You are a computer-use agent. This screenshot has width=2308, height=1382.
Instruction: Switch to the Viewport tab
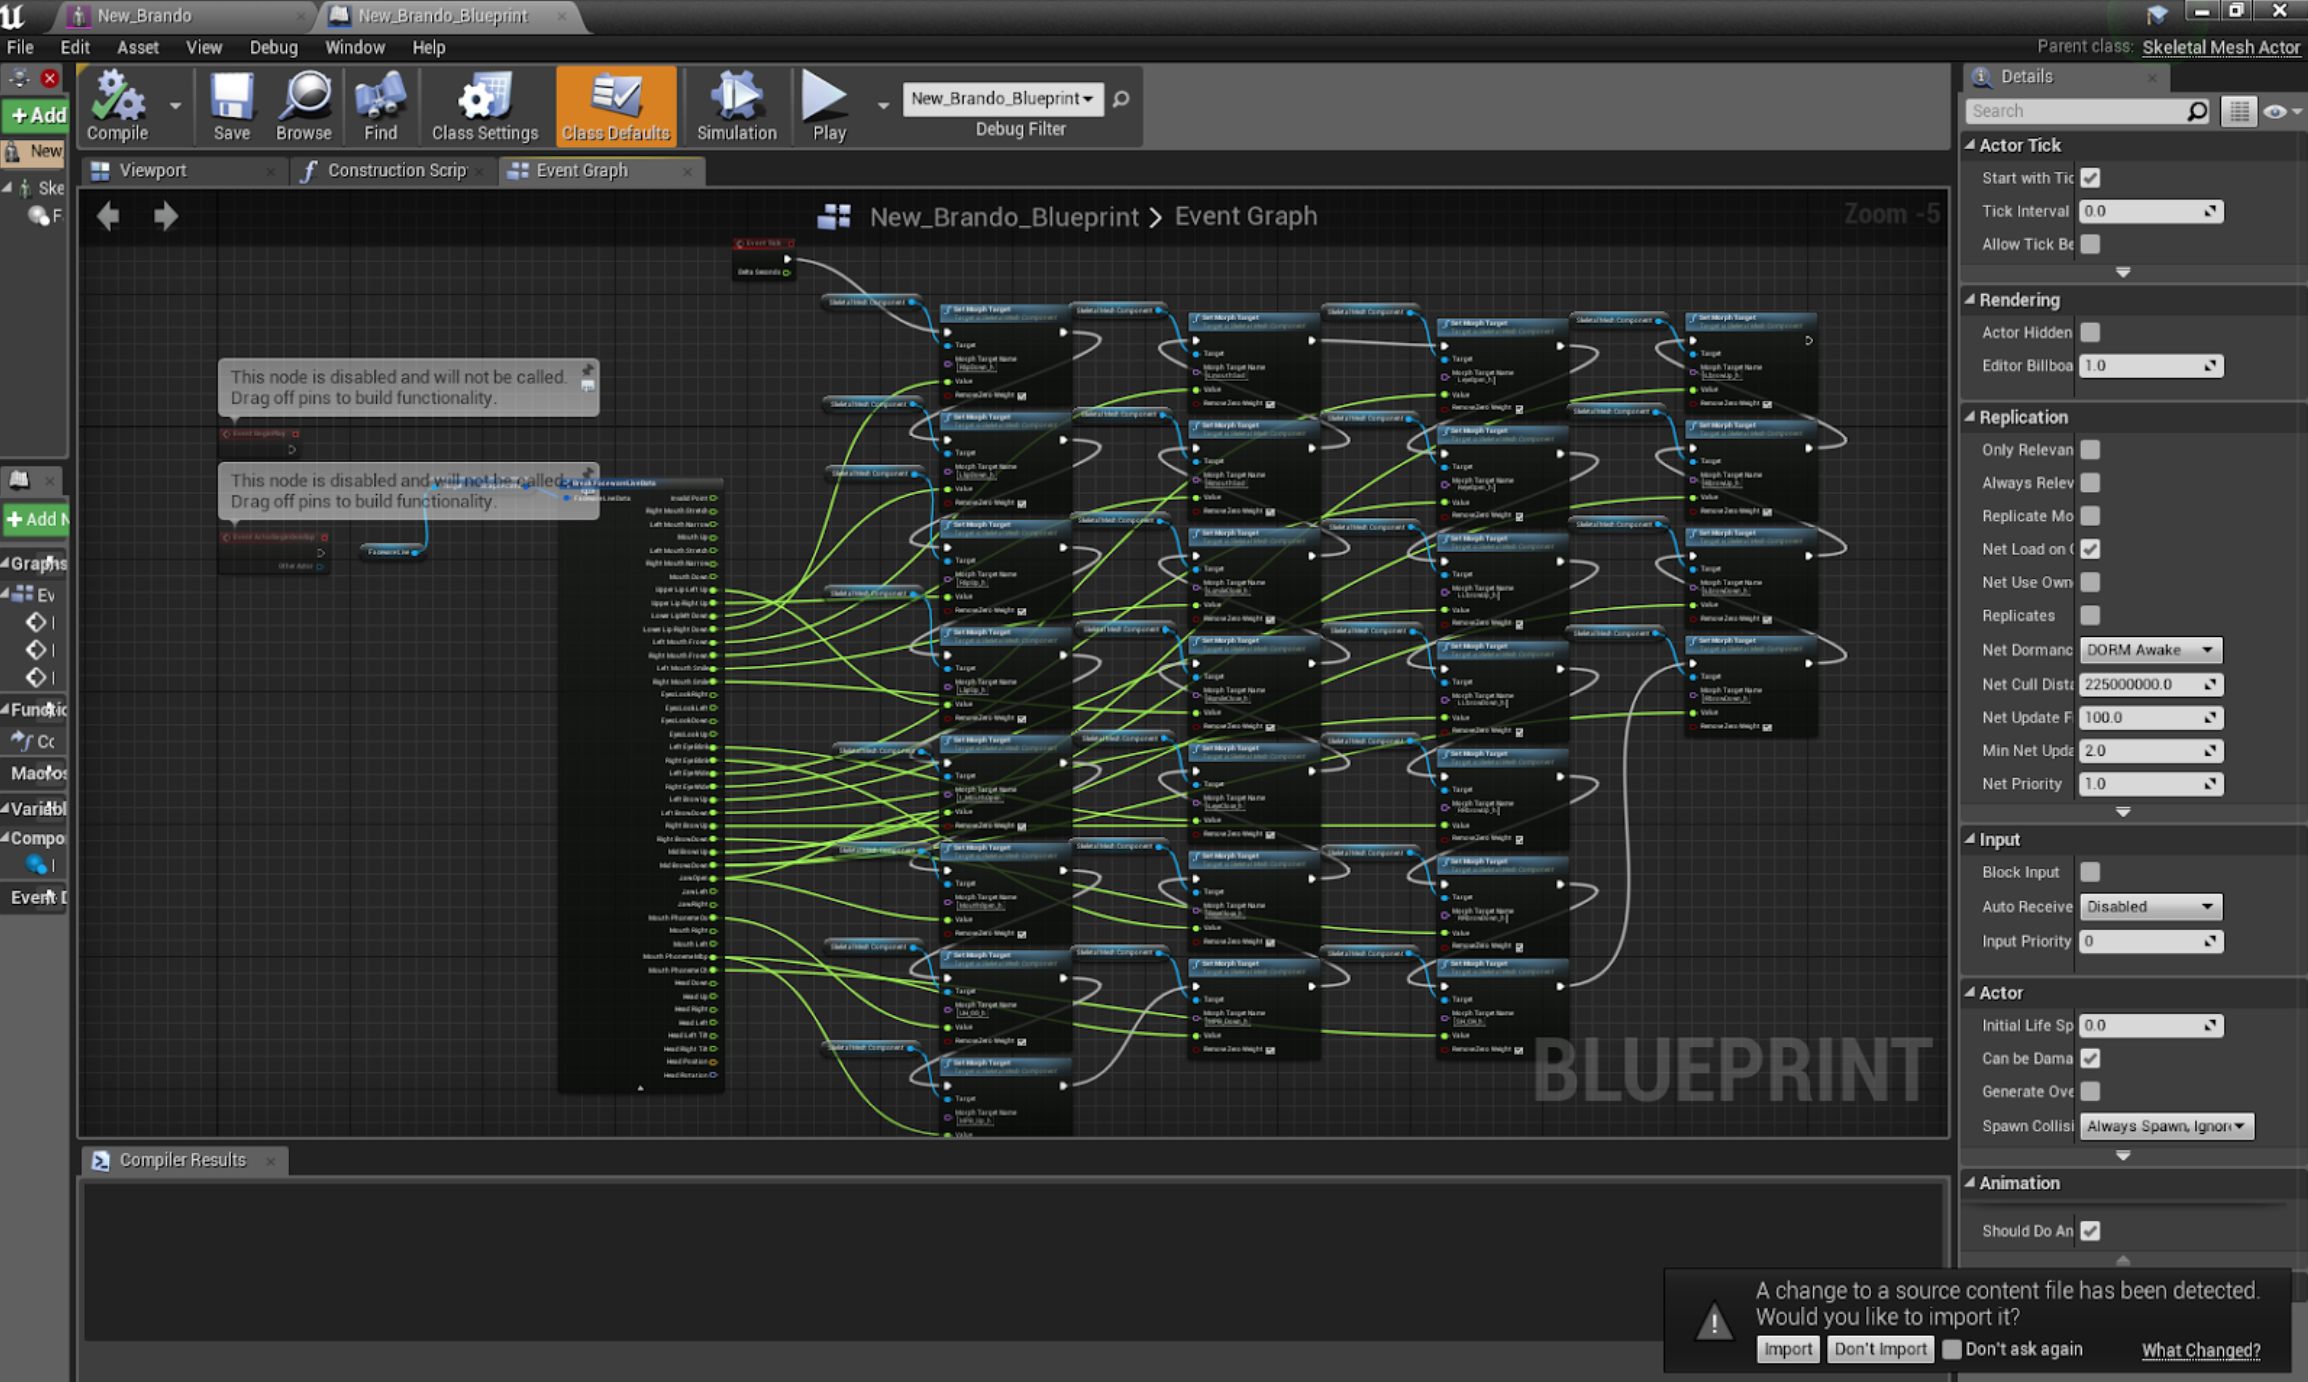(152, 170)
